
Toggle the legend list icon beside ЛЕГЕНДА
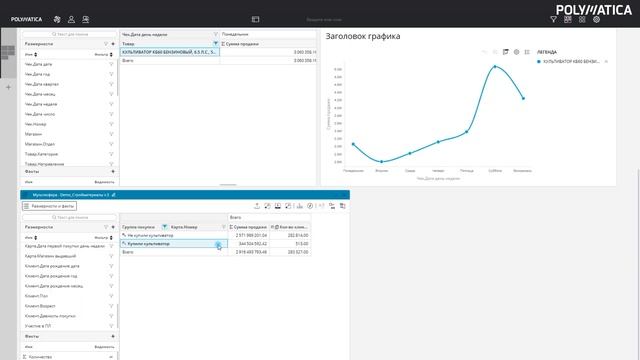[x=527, y=52]
